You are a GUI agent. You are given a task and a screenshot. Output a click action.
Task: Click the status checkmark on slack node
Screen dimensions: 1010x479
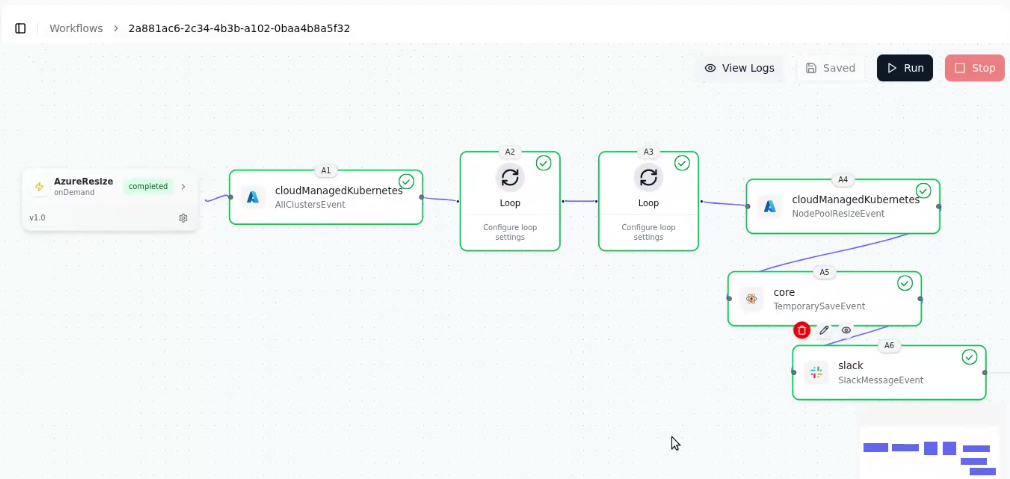[x=969, y=357]
